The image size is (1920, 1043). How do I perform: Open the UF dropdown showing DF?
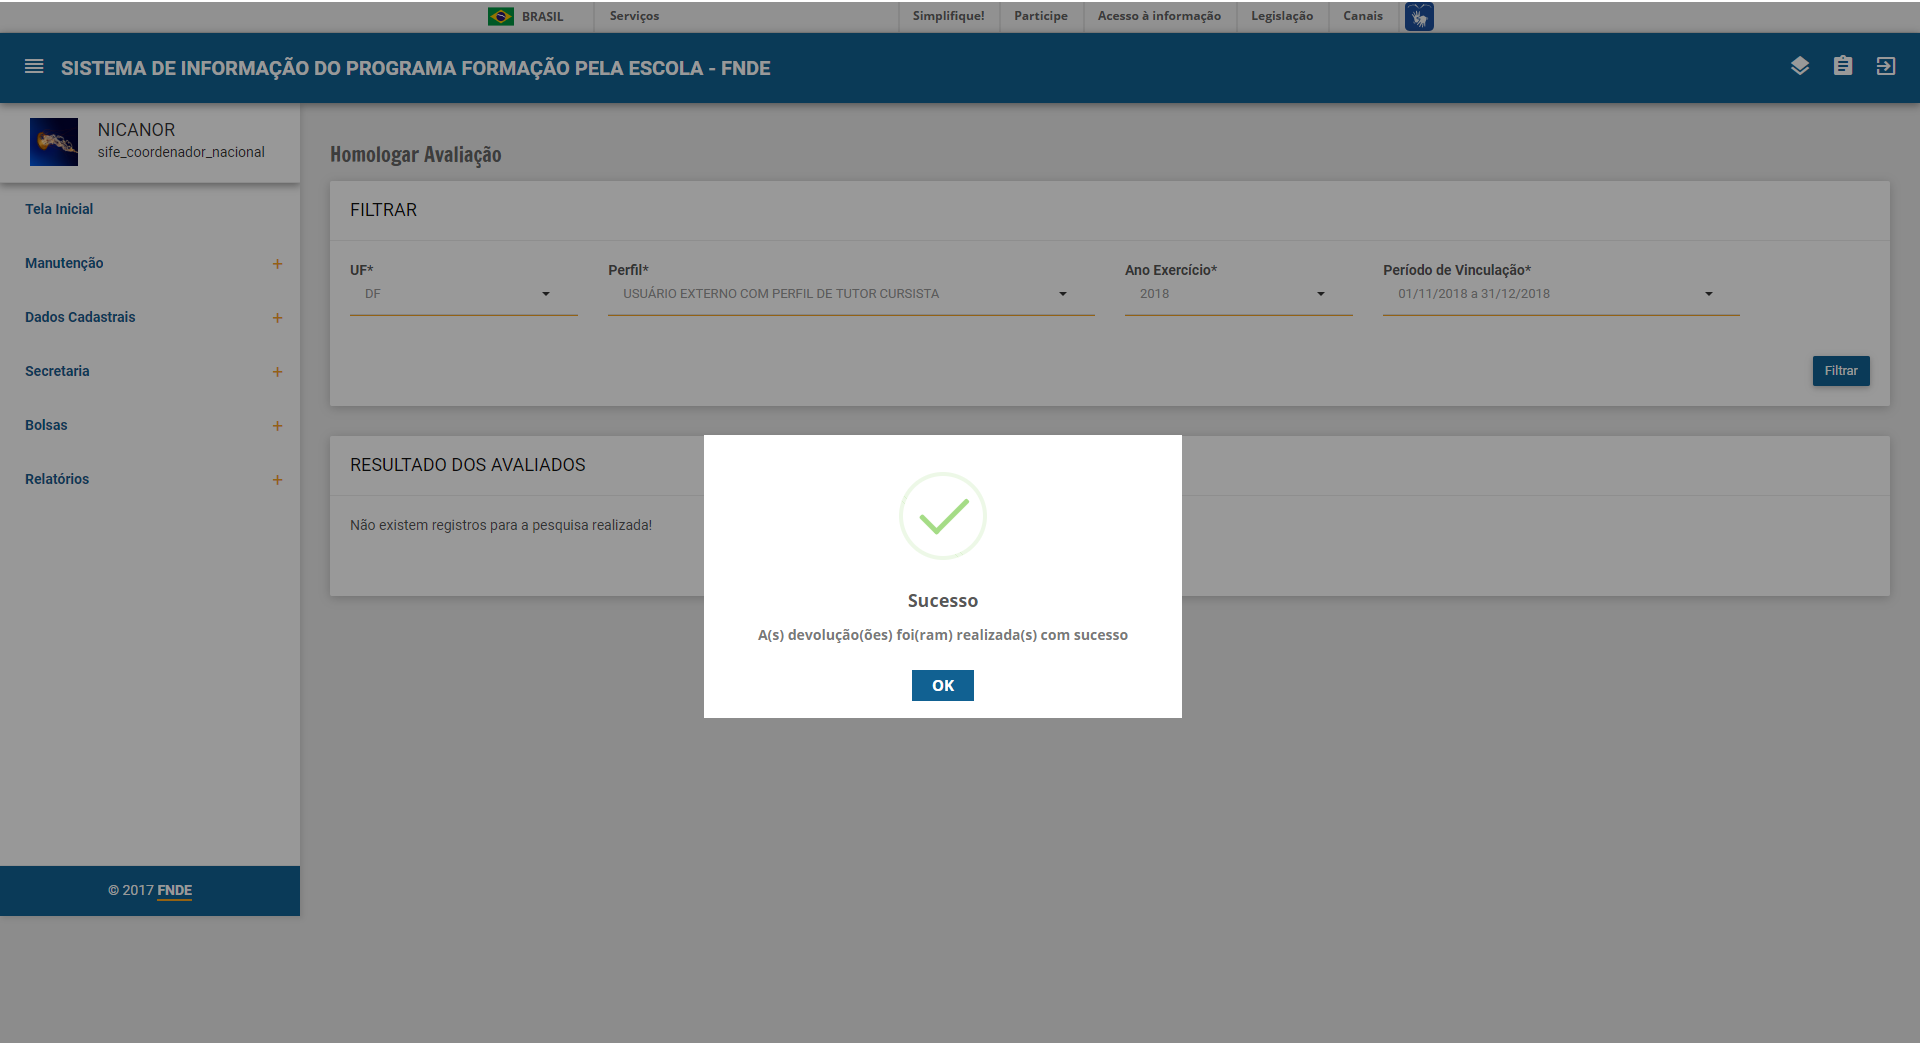[464, 294]
